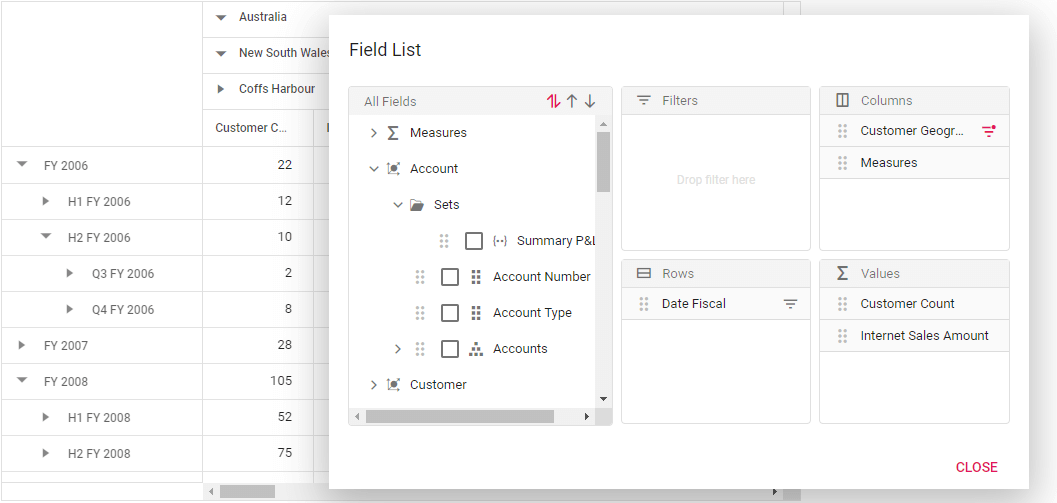Click drag handle of Internet Sales Amount

click(842, 336)
